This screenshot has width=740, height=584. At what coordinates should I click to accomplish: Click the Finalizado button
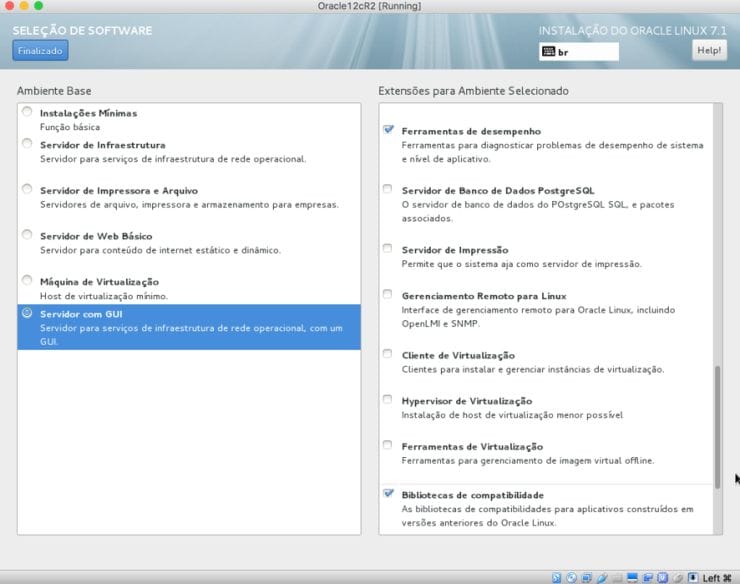point(40,51)
